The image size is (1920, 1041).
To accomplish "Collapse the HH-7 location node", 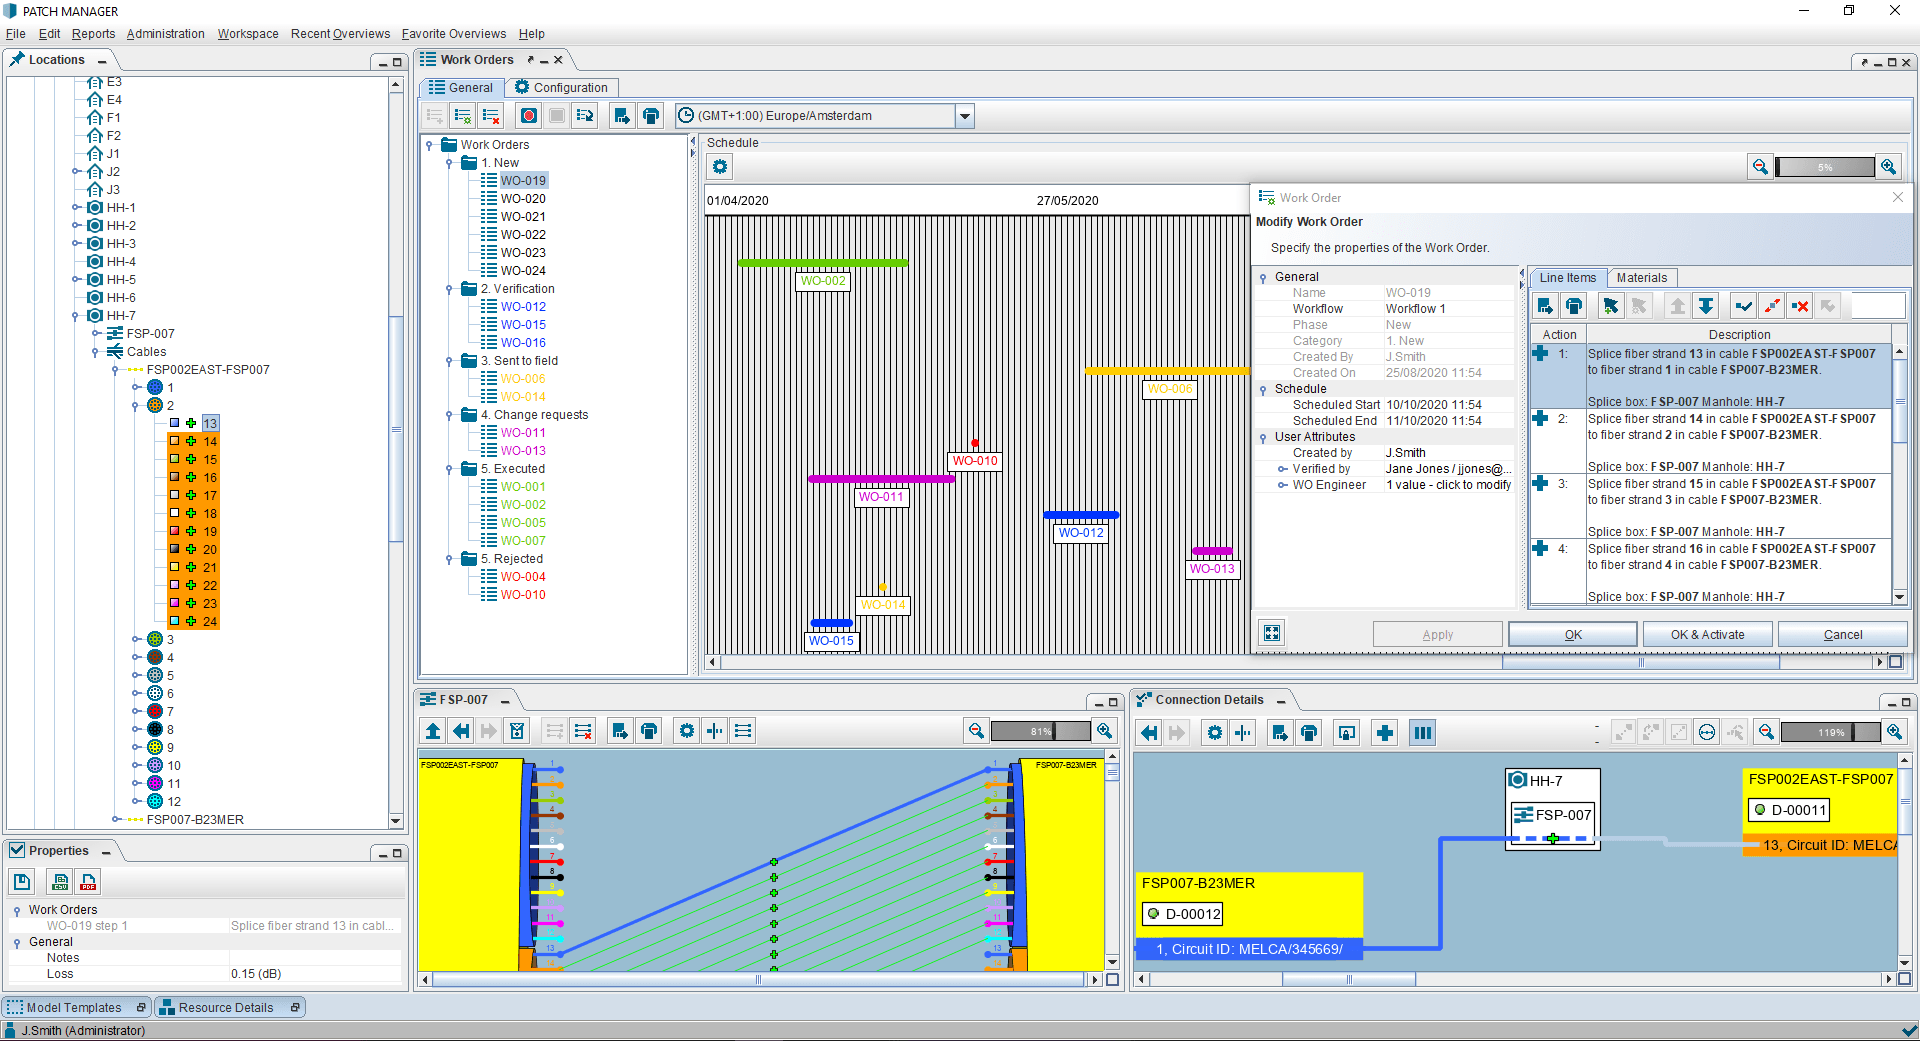I will pyautogui.click(x=76, y=316).
